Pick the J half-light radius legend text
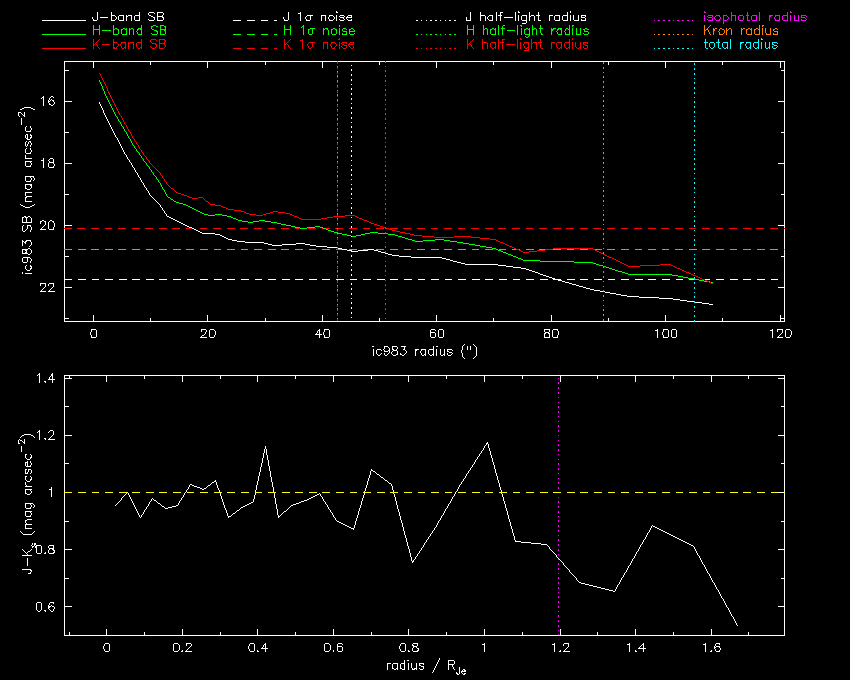 click(526, 18)
